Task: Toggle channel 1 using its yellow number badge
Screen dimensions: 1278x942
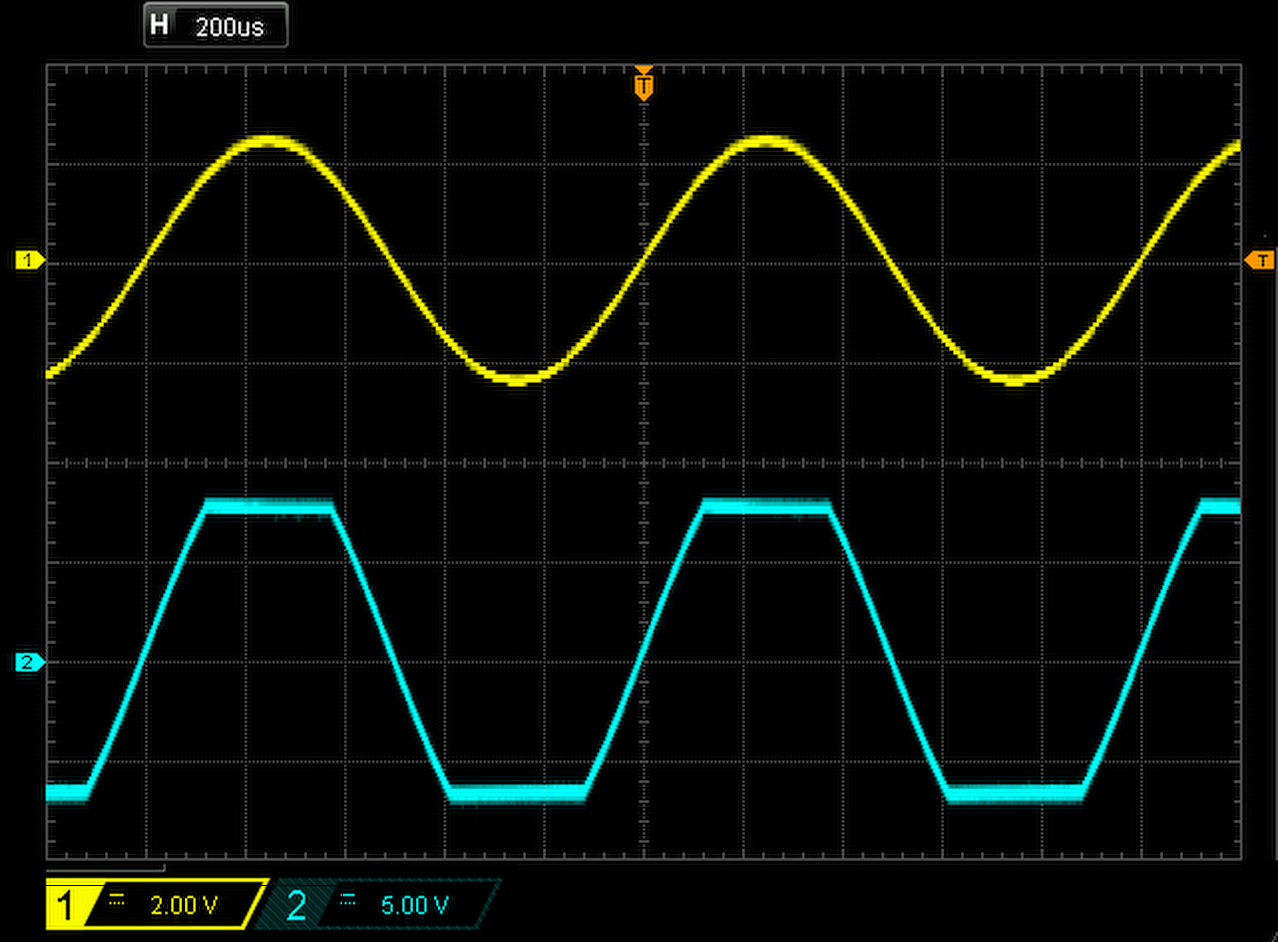Action: tap(66, 906)
